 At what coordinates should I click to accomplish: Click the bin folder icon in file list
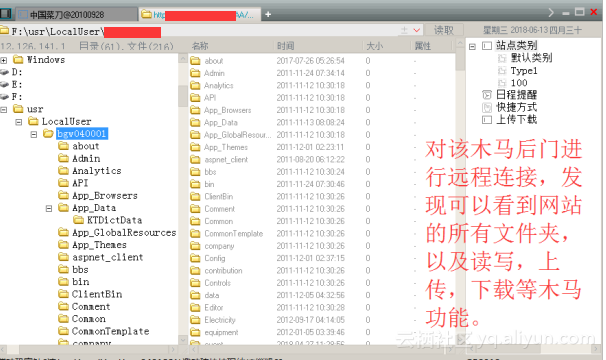(x=195, y=184)
